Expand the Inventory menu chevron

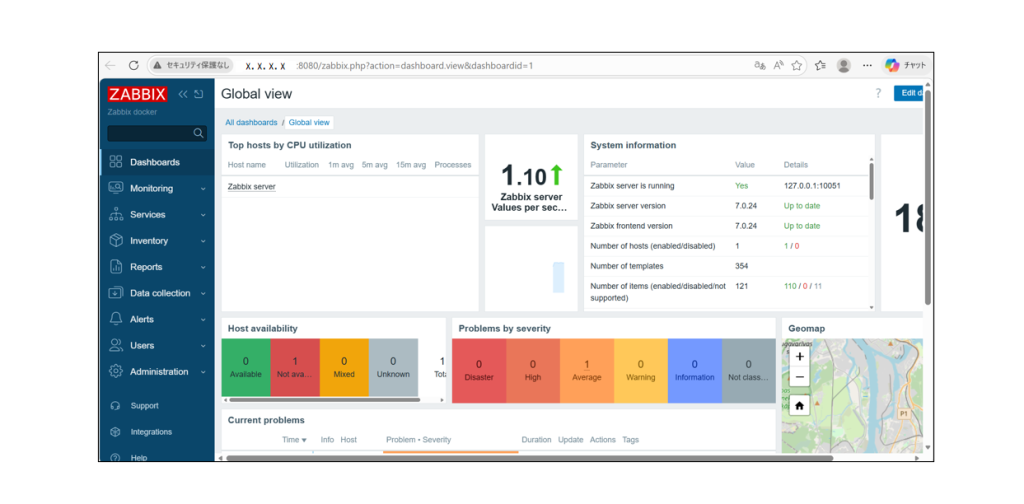[203, 241]
